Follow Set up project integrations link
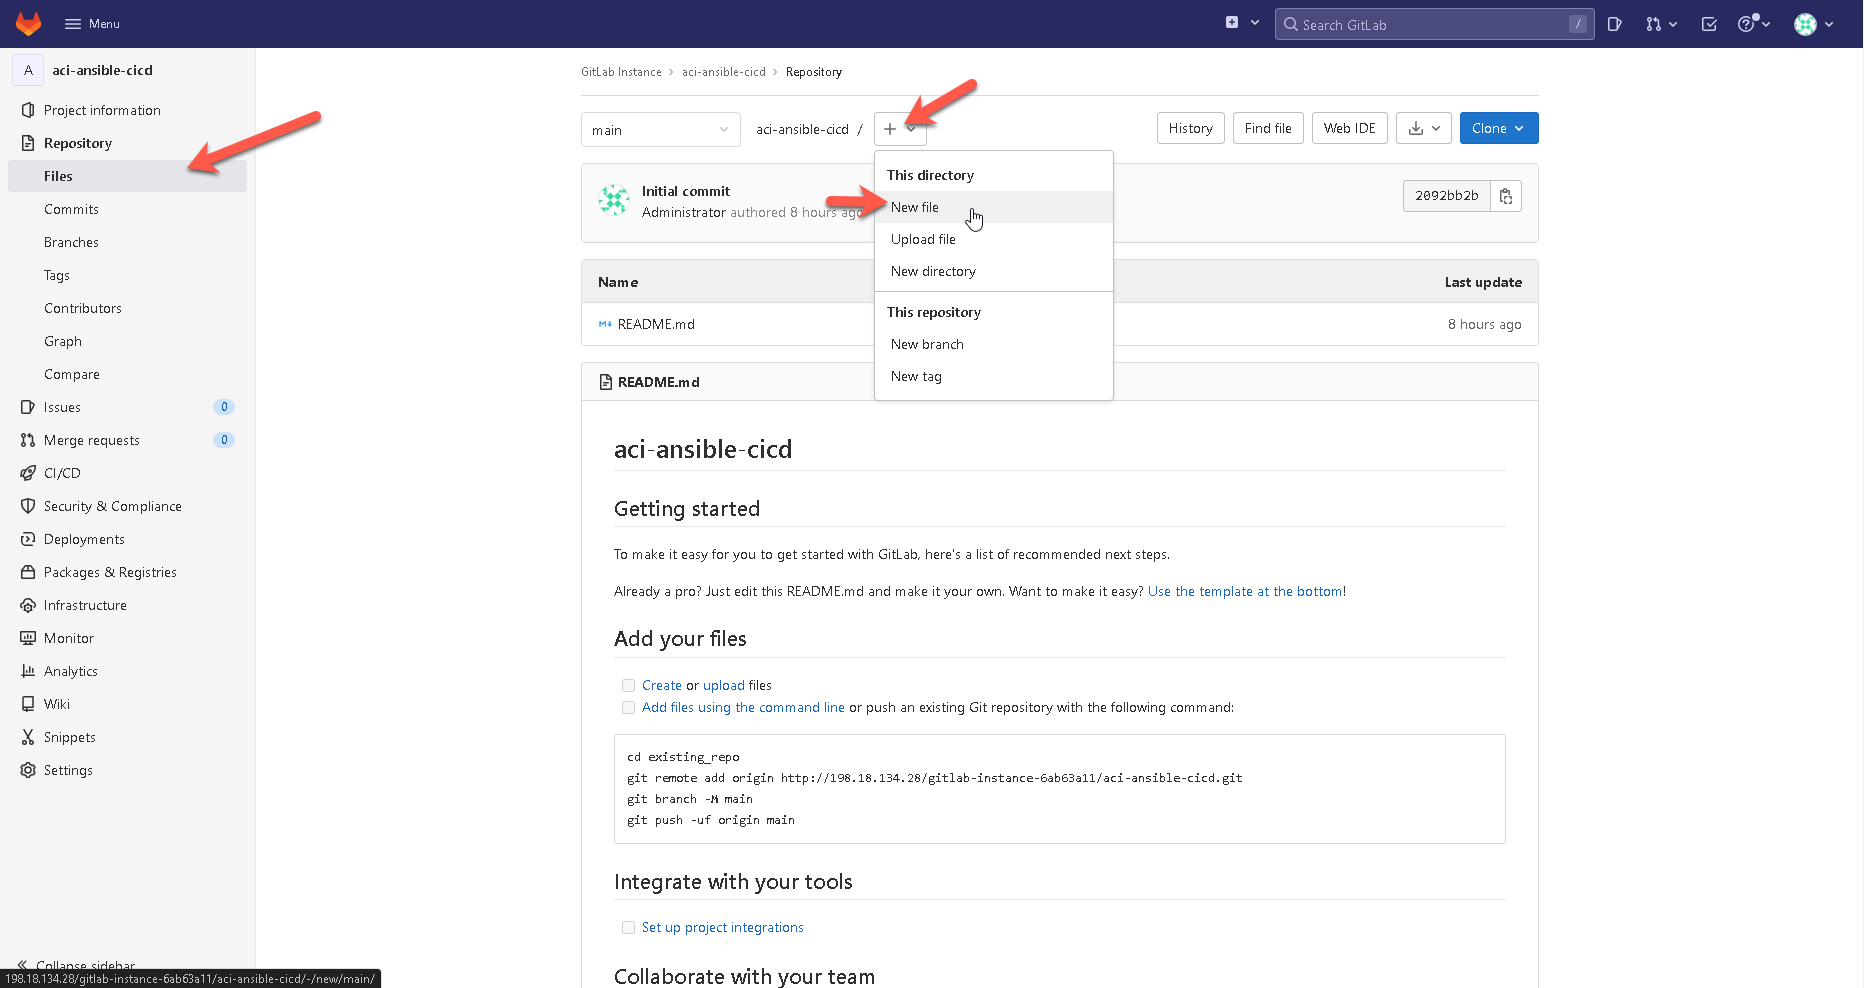This screenshot has width=1864, height=988. [723, 927]
